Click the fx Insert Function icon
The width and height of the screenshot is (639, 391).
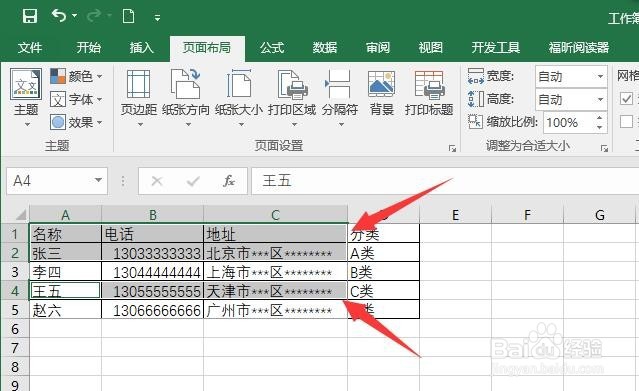pos(229,181)
